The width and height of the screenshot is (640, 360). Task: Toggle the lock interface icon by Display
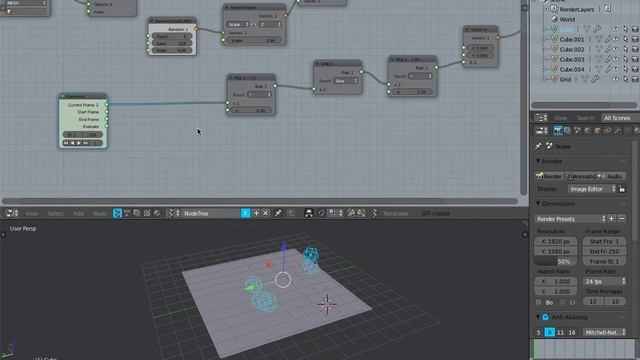(622, 189)
